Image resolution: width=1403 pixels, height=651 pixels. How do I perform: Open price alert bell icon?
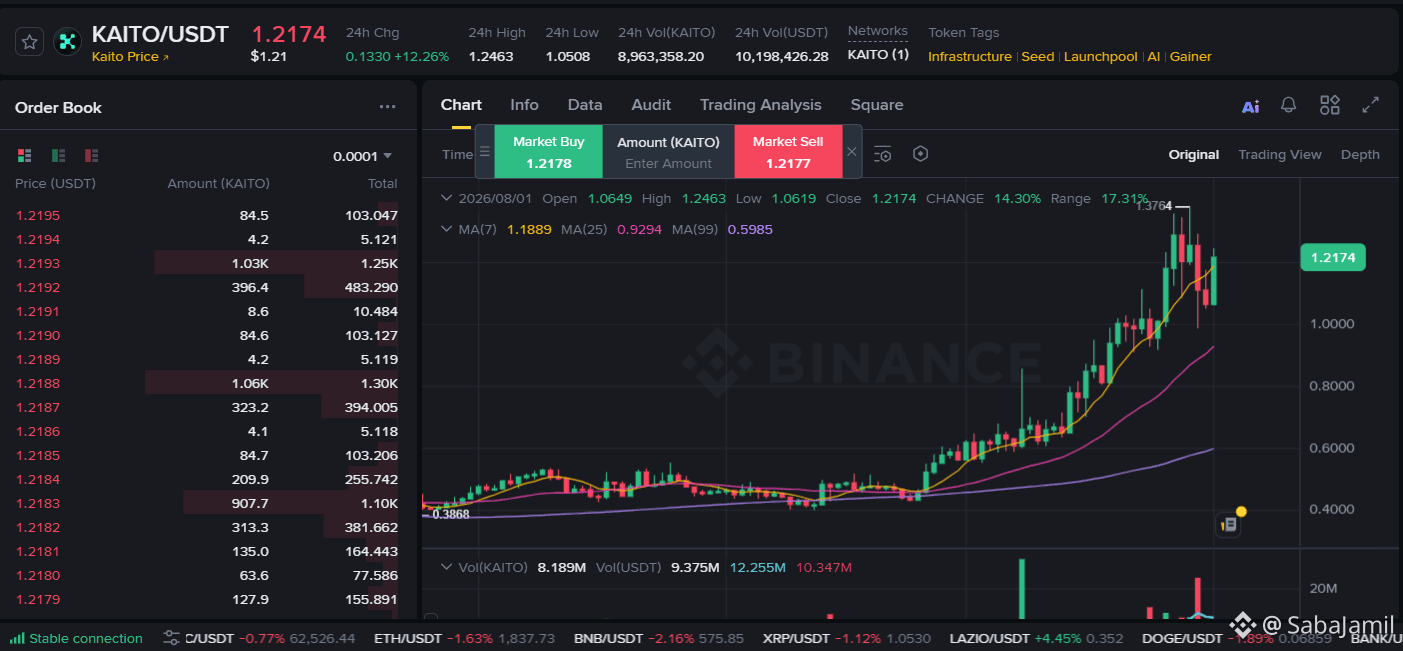pos(1289,105)
